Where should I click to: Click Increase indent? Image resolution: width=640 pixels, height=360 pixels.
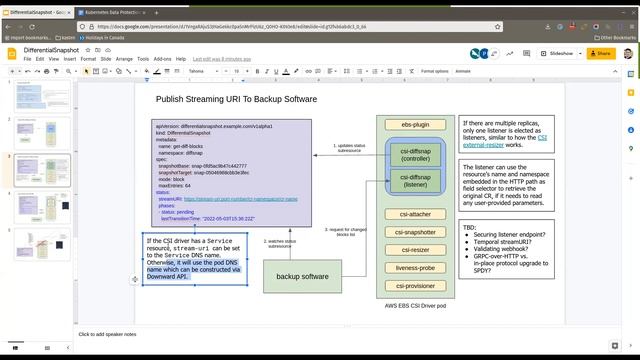pyautogui.click(x=399, y=71)
